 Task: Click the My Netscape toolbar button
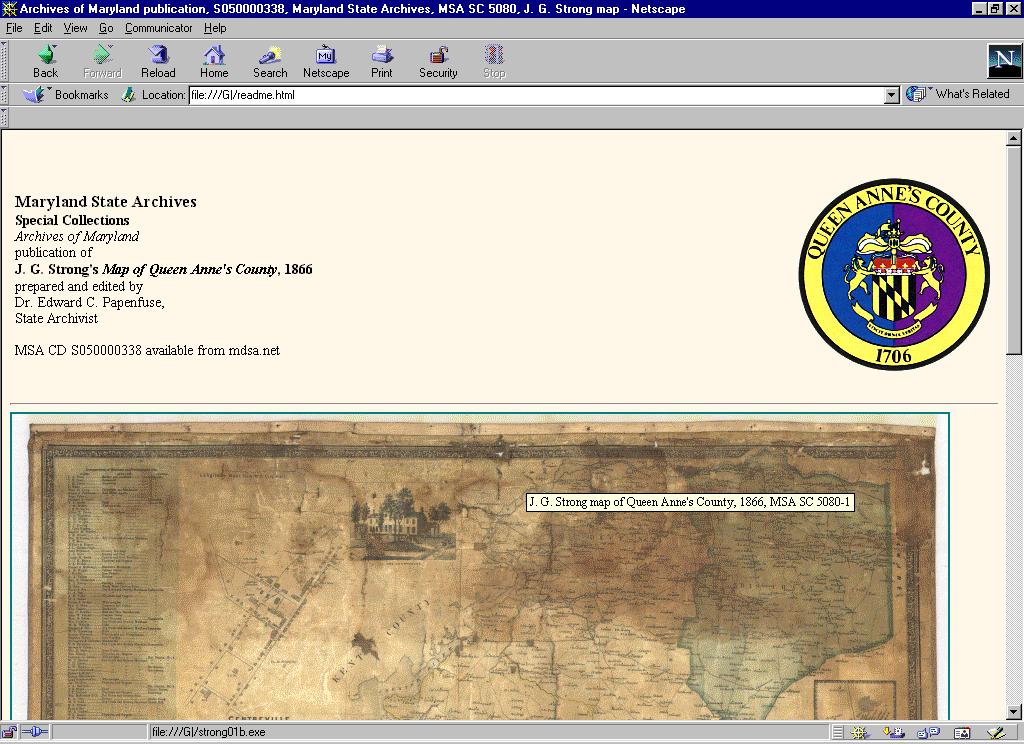tap(326, 61)
